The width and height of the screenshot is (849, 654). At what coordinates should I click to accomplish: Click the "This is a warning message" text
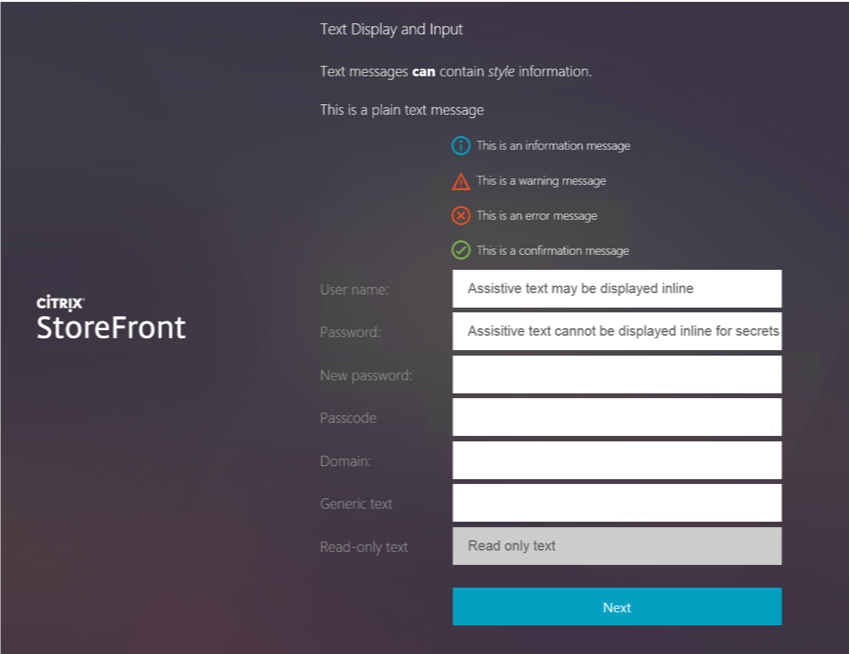coord(541,181)
